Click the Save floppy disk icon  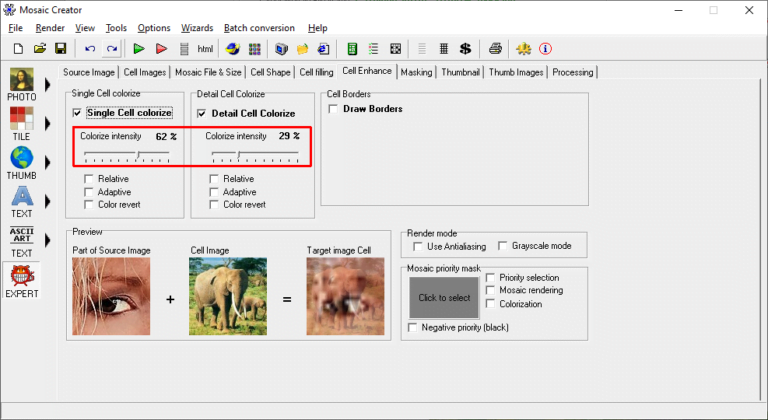click(60, 48)
